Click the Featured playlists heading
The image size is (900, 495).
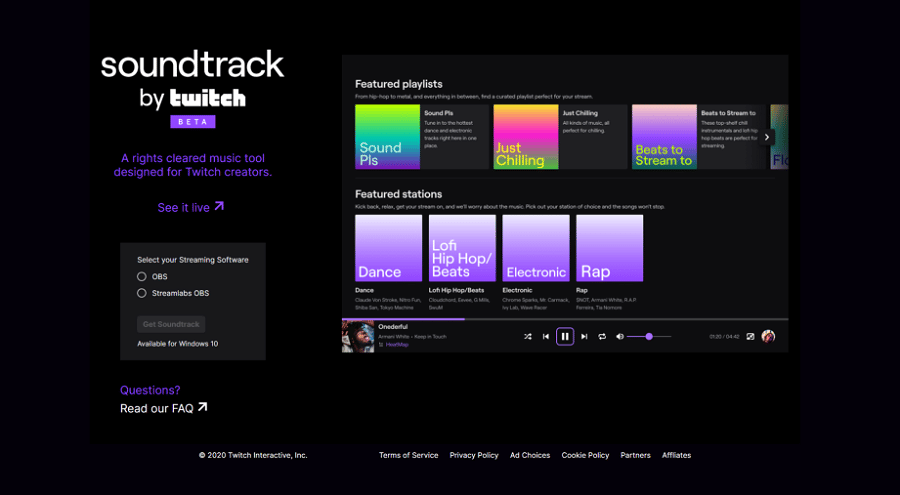398,84
